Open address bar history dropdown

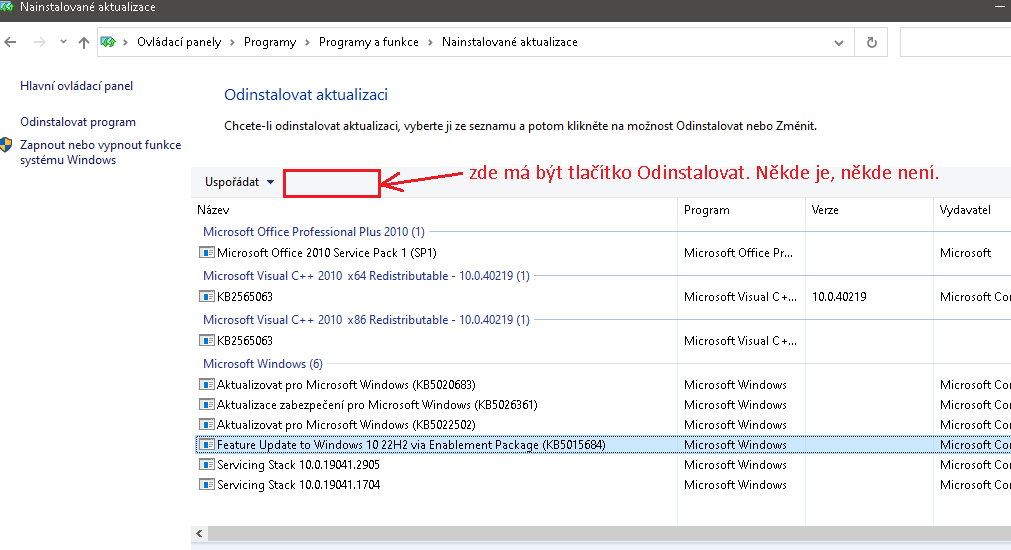coord(838,43)
